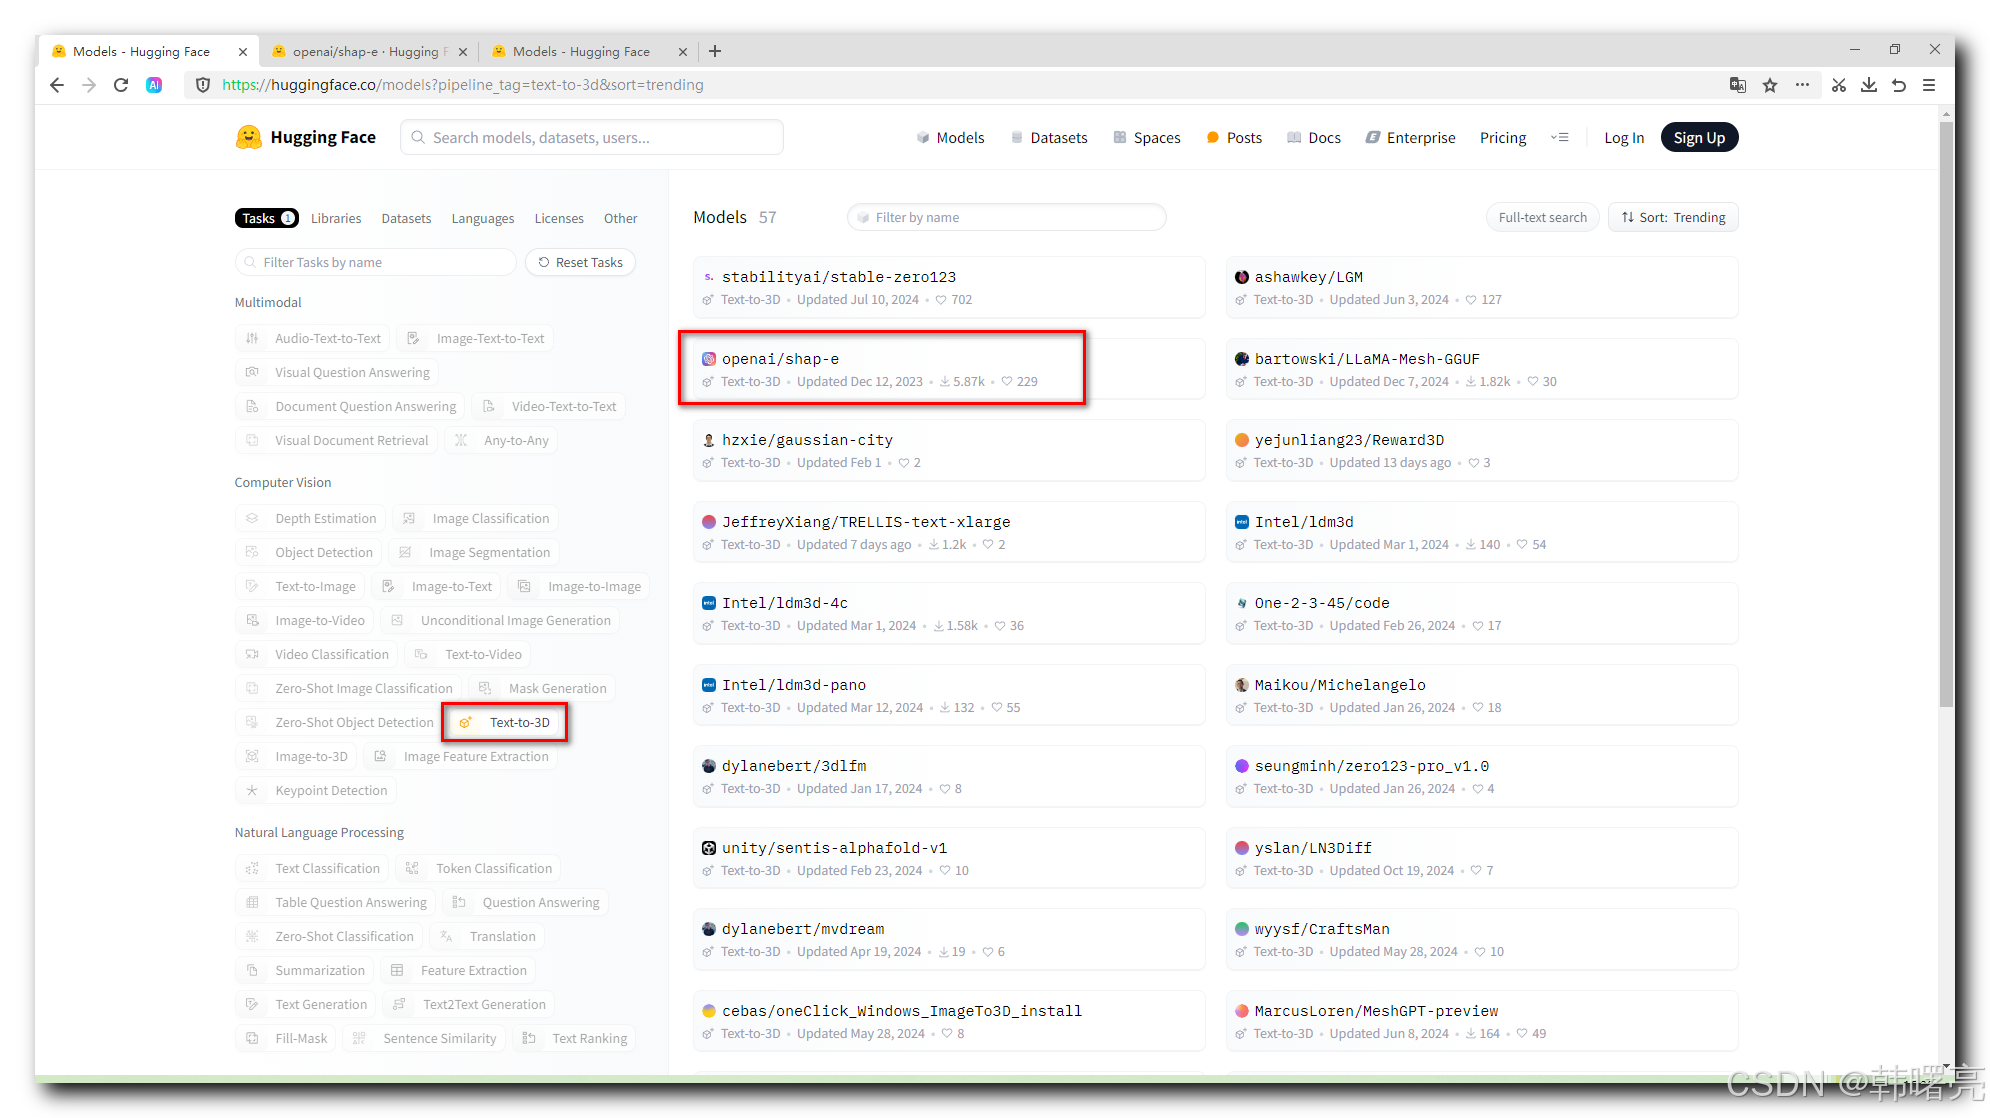Open a new browser tab with plus icon
The width and height of the screenshot is (1990, 1118).
715,51
